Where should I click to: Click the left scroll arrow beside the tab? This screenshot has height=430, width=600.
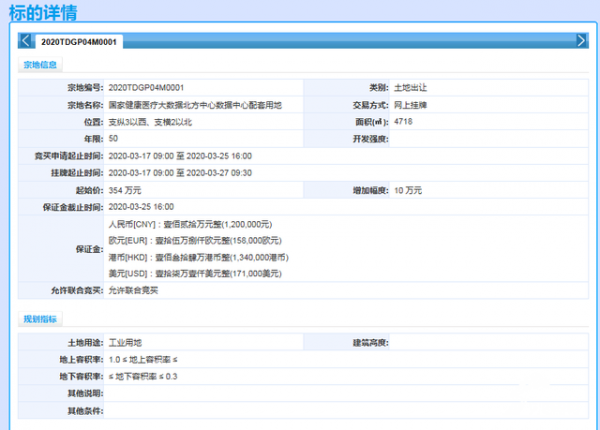coord(25,41)
